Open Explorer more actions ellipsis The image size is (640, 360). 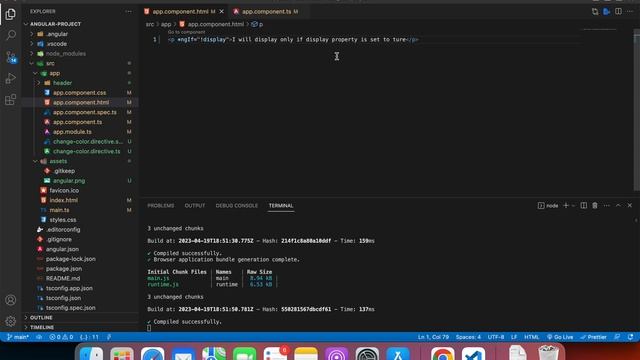(x=129, y=11)
